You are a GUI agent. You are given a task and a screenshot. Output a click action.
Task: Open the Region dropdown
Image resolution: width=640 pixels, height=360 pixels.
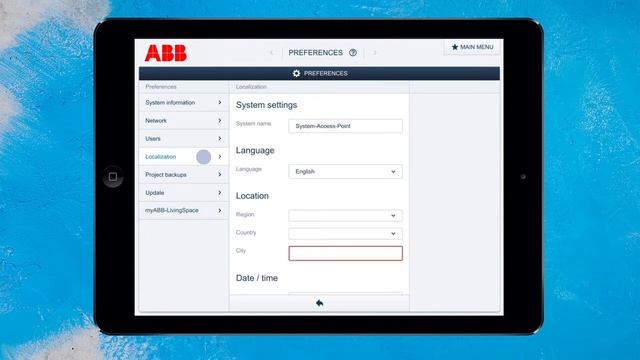(345, 216)
